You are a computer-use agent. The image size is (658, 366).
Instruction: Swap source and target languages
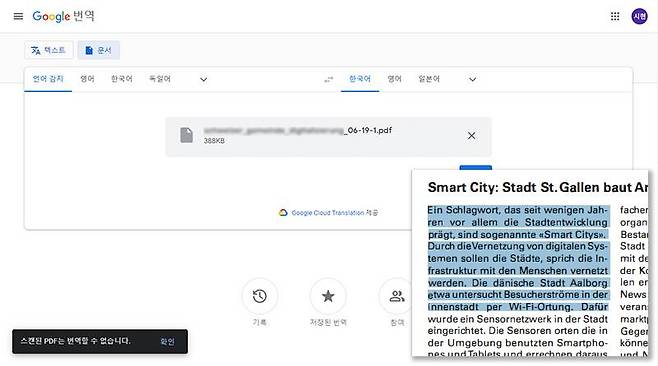coord(329,79)
